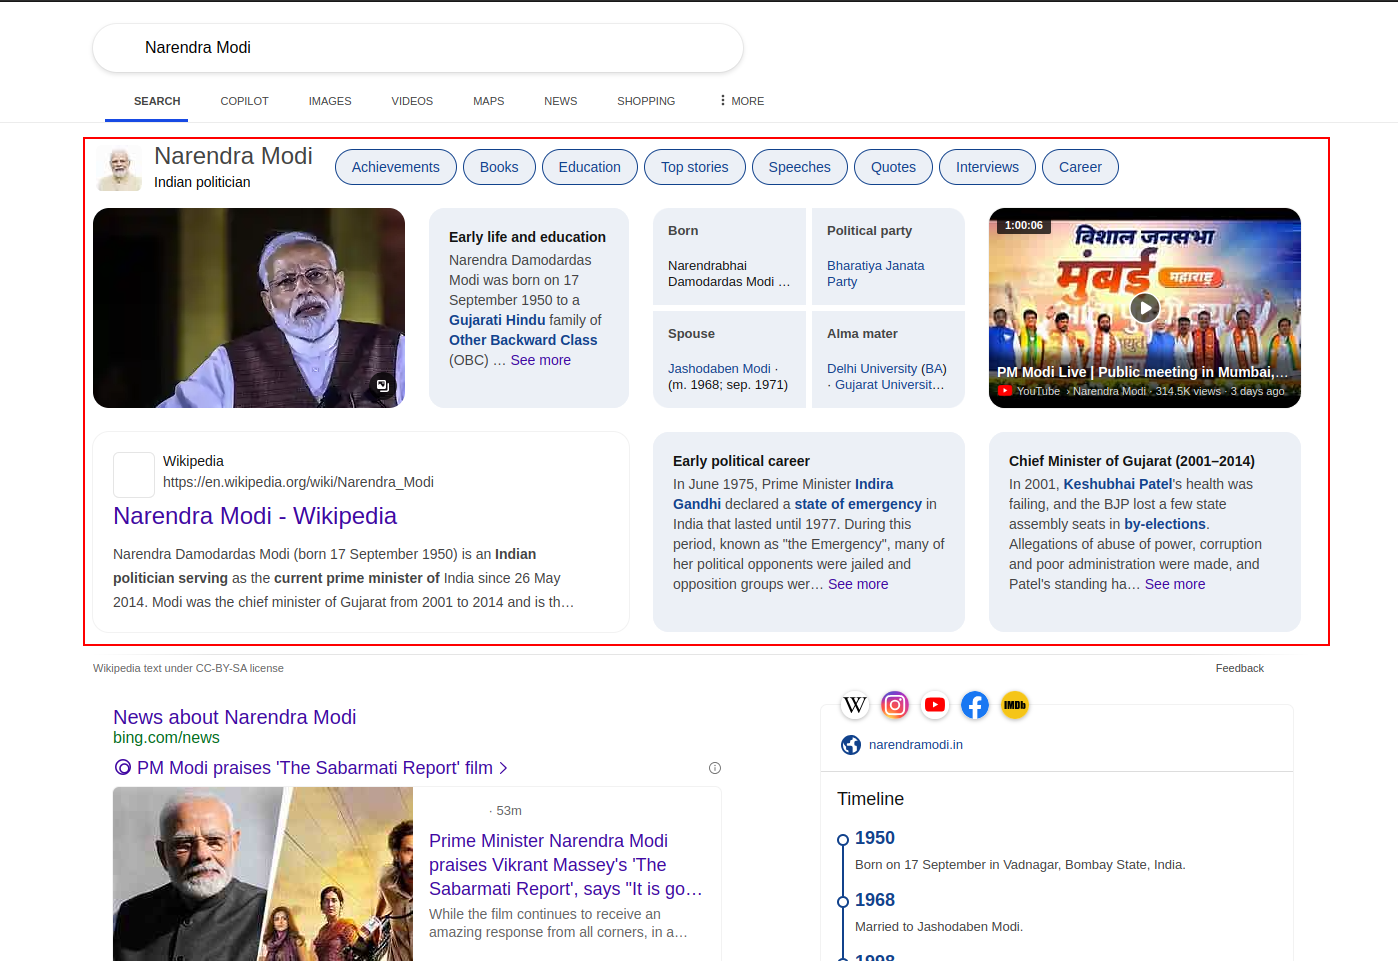The height and width of the screenshot is (961, 1398).
Task: Click the Wikipedia favicon box
Action: tap(134, 474)
